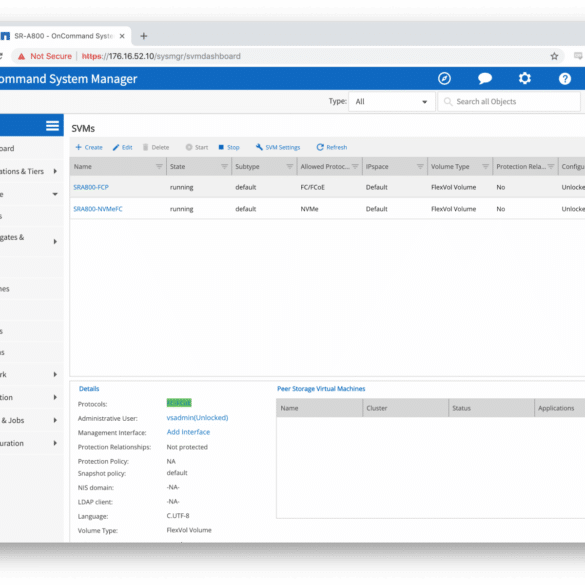Open the chat feedback bubble icon
The image size is (585, 585).
485,78
